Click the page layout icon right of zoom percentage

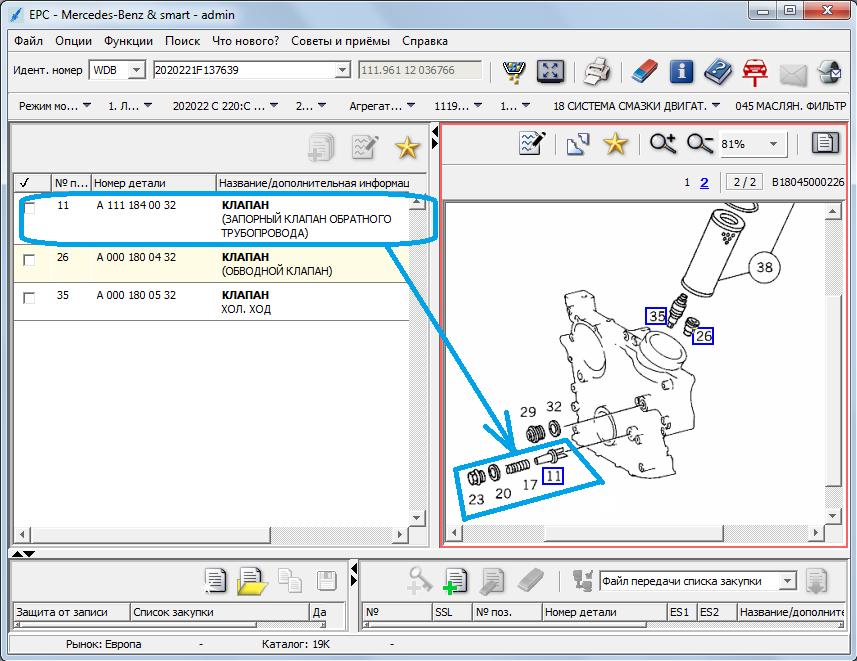pos(825,143)
